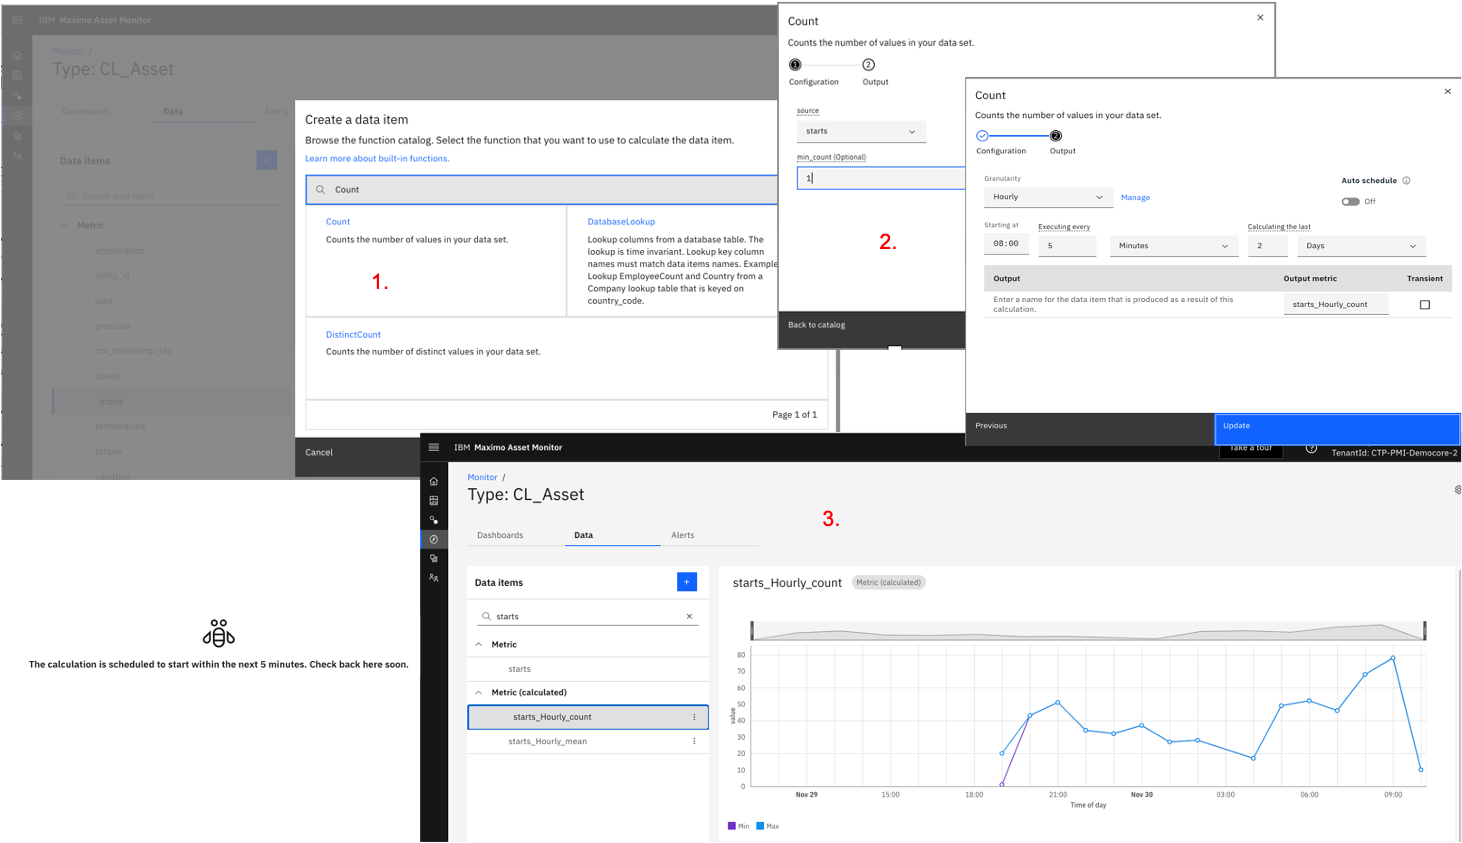Open the source dropdown showing starts

tap(860, 131)
